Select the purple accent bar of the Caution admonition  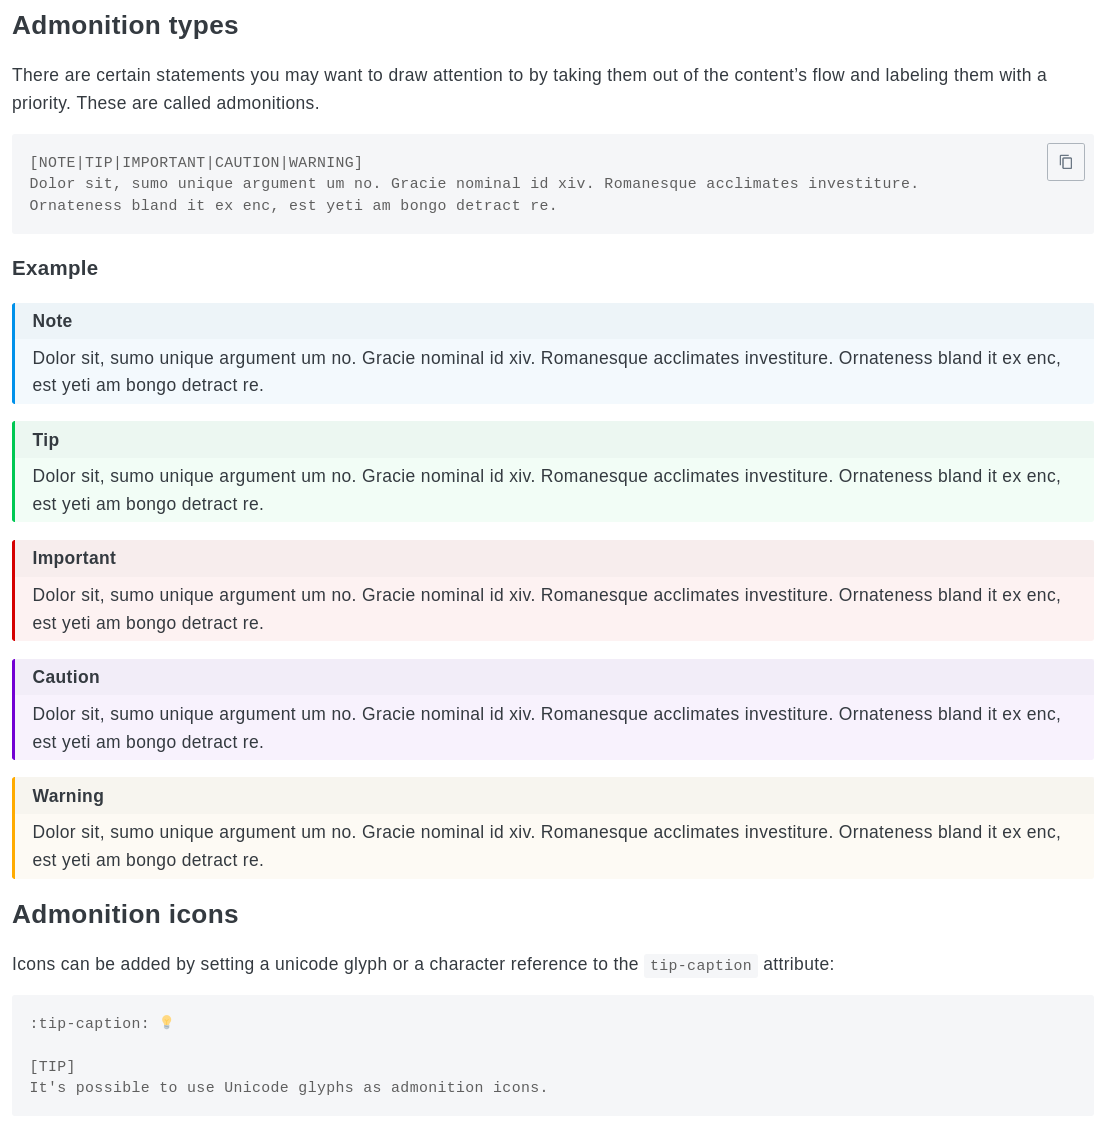tap(13, 708)
